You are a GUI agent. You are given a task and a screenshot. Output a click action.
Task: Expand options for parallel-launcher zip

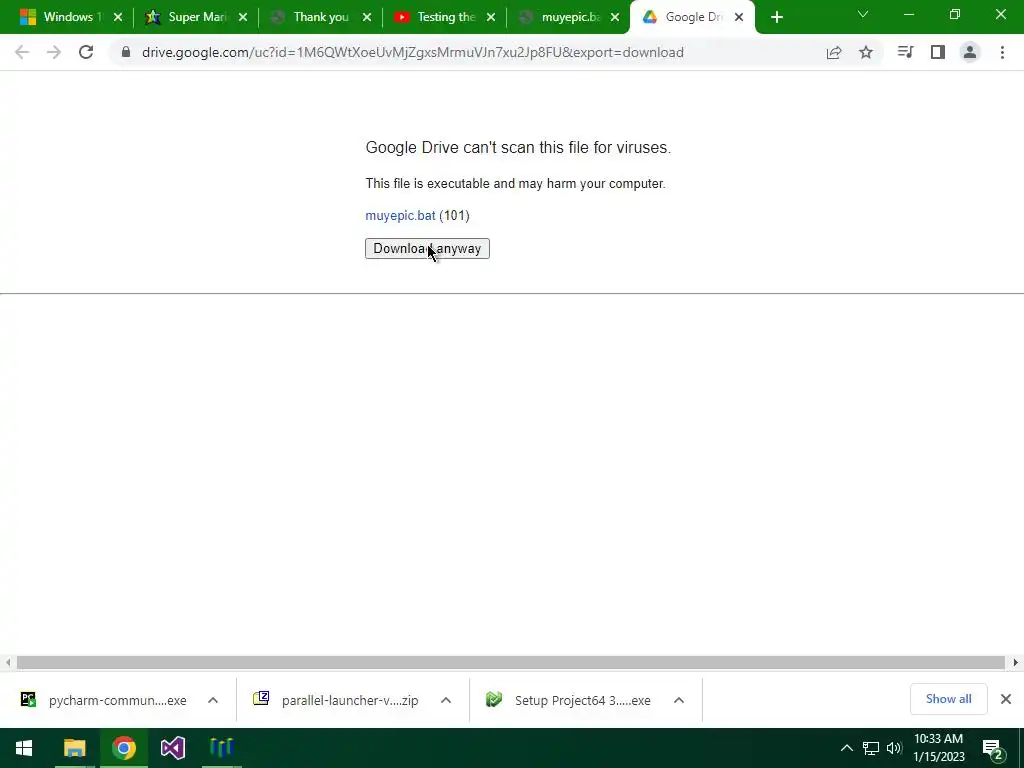[x=445, y=700]
